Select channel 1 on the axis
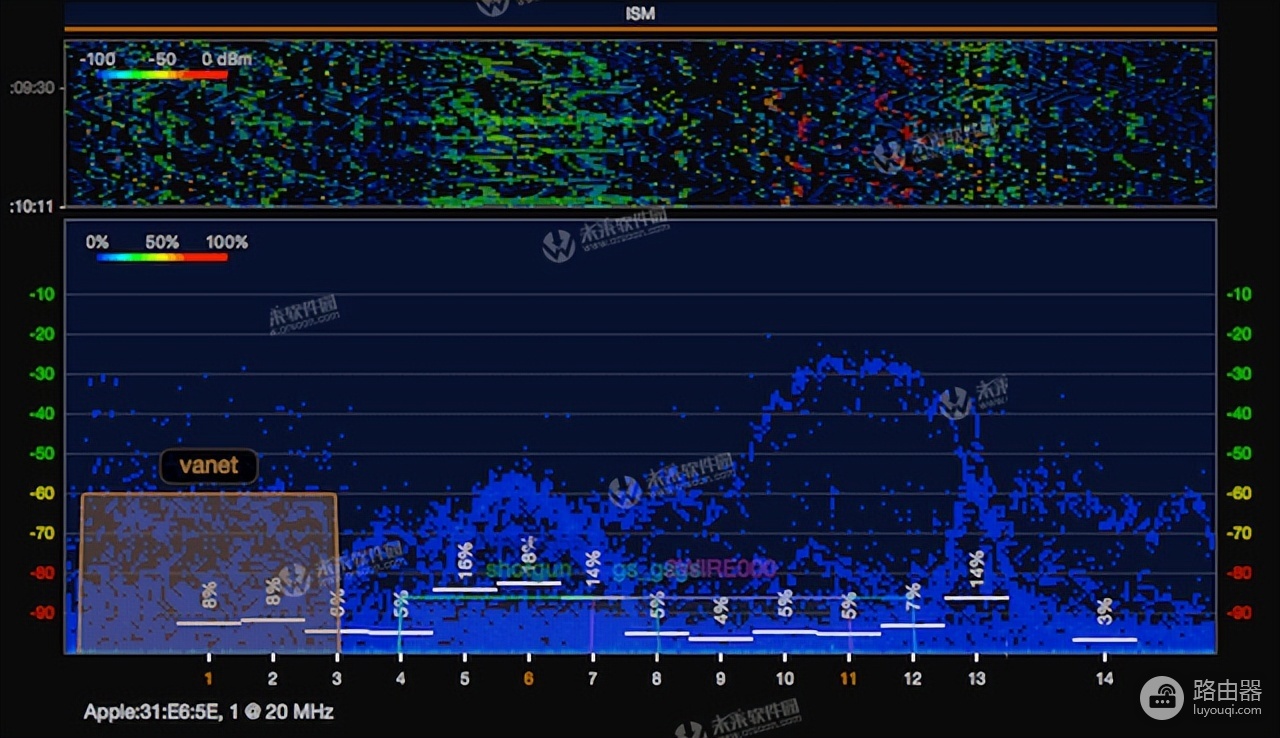Image resolution: width=1280 pixels, height=738 pixels. click(209, 679)
